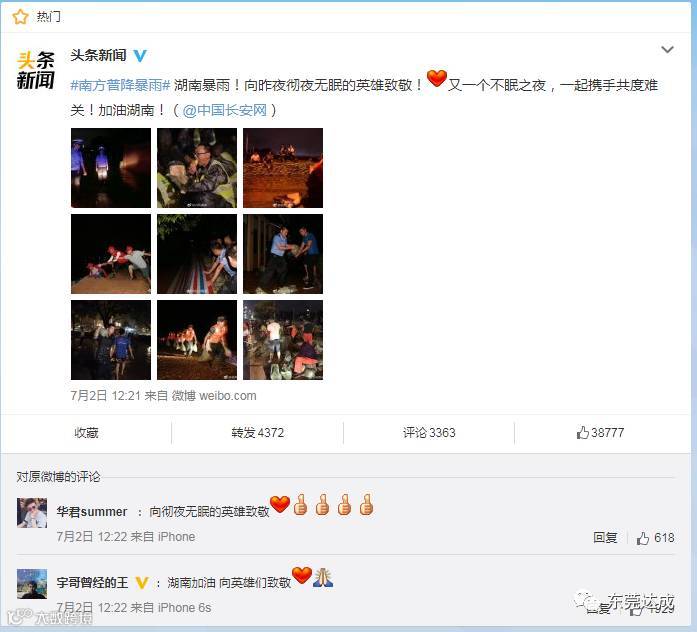
Task: Open the @中国长安网 mention link
Action: [x=224, y=110]
